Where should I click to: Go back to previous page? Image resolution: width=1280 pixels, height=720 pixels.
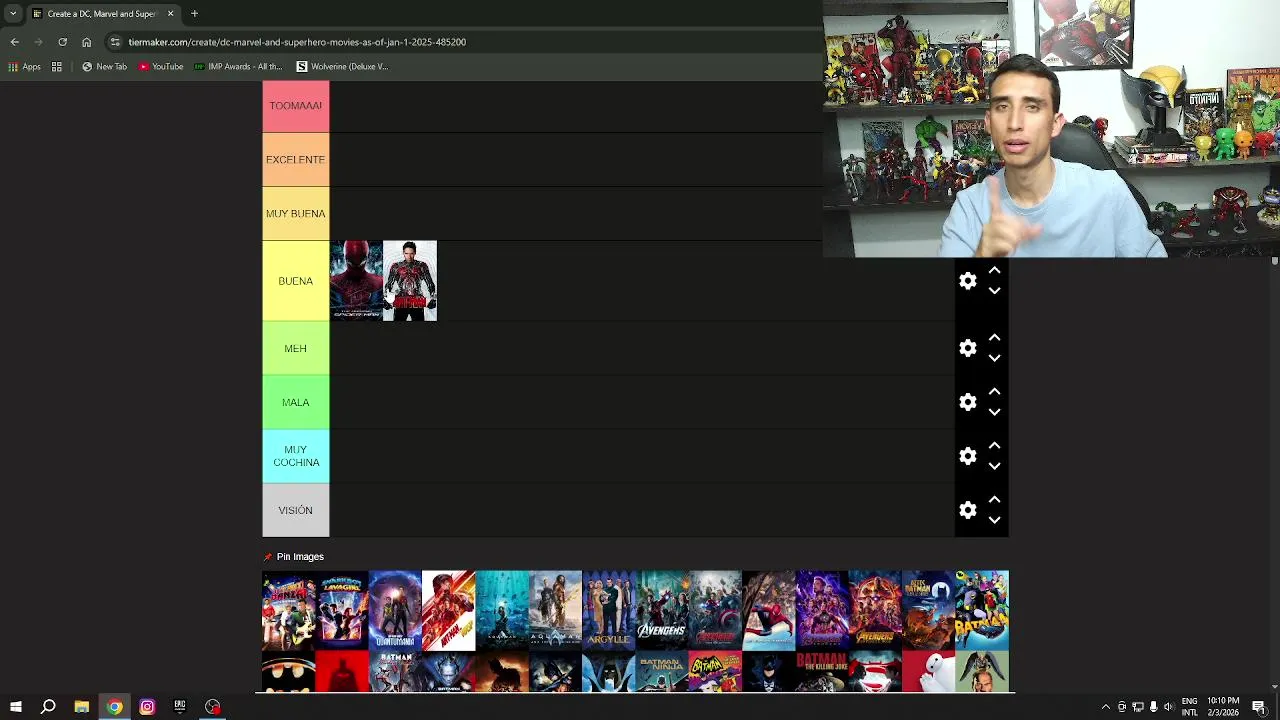pyautogui.click(x=14, y=42)
